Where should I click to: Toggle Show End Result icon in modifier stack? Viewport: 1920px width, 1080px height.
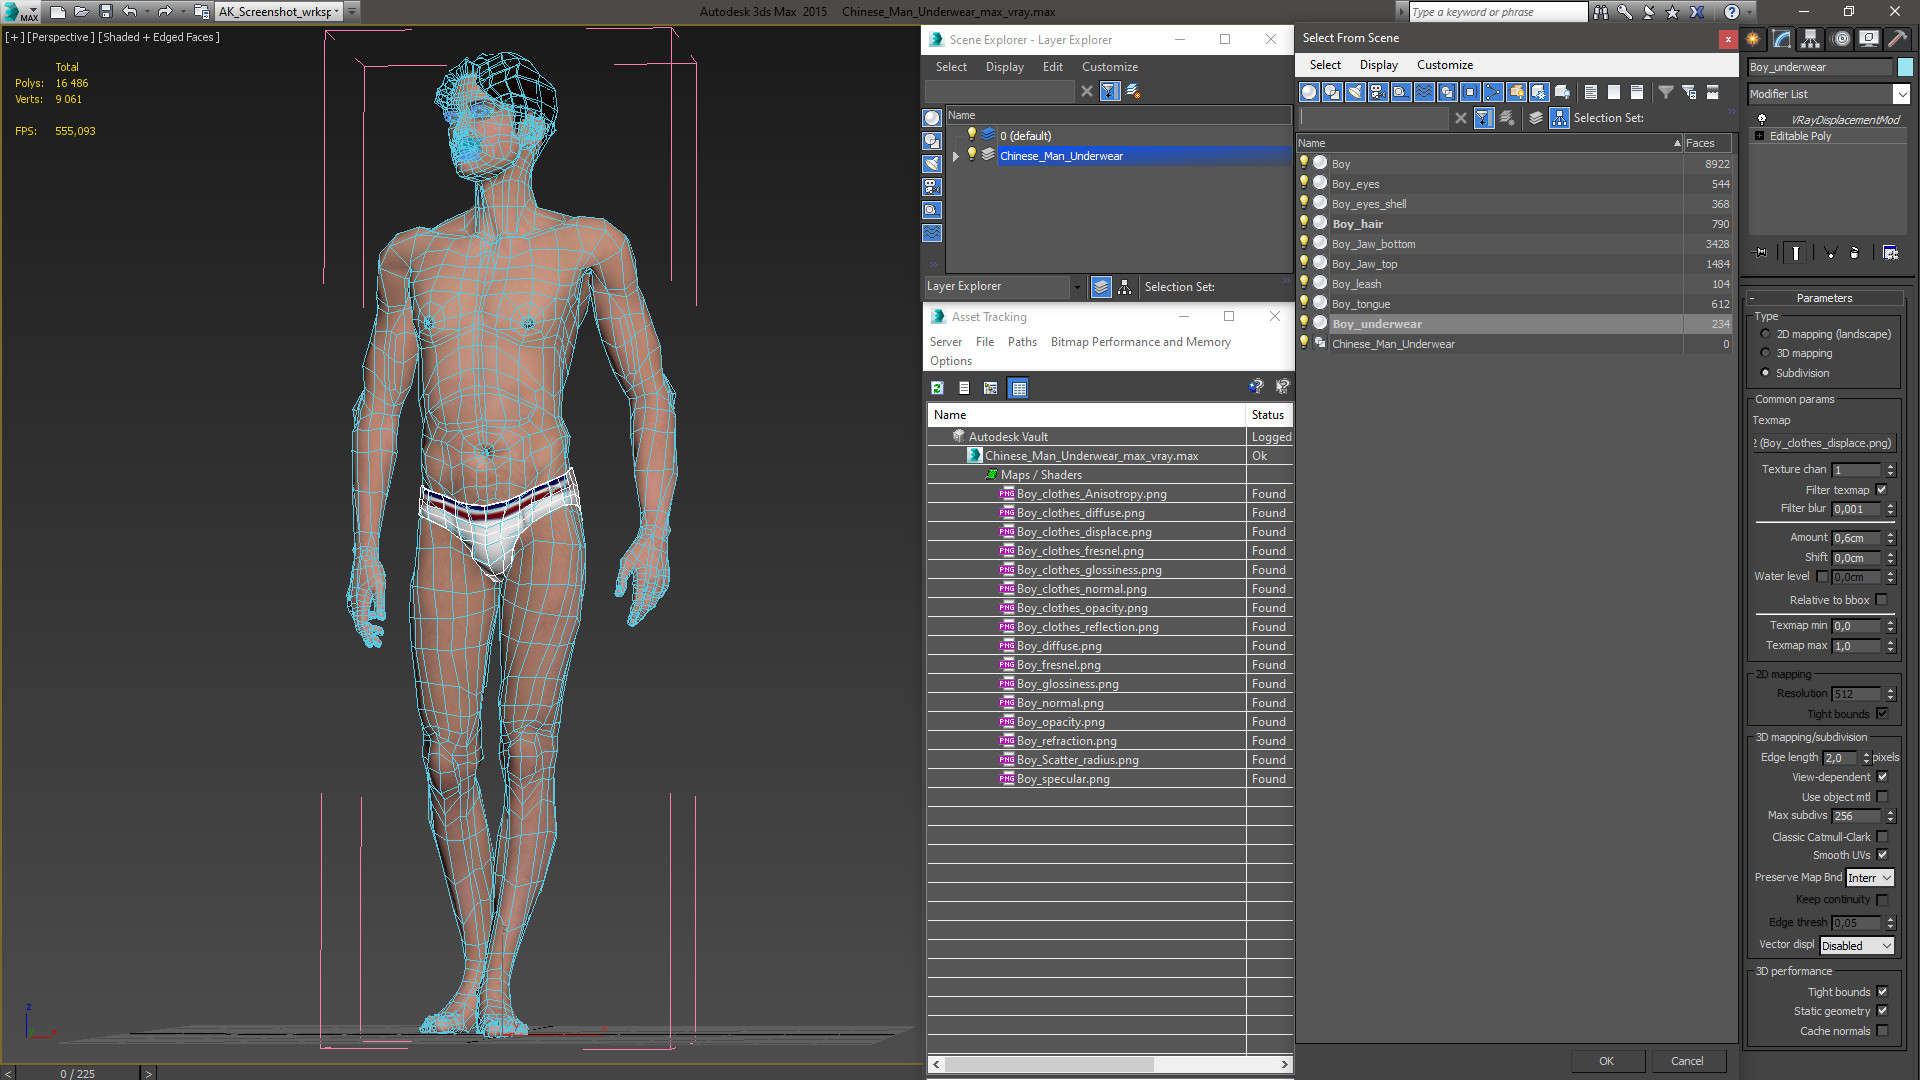pos(1796,253)
